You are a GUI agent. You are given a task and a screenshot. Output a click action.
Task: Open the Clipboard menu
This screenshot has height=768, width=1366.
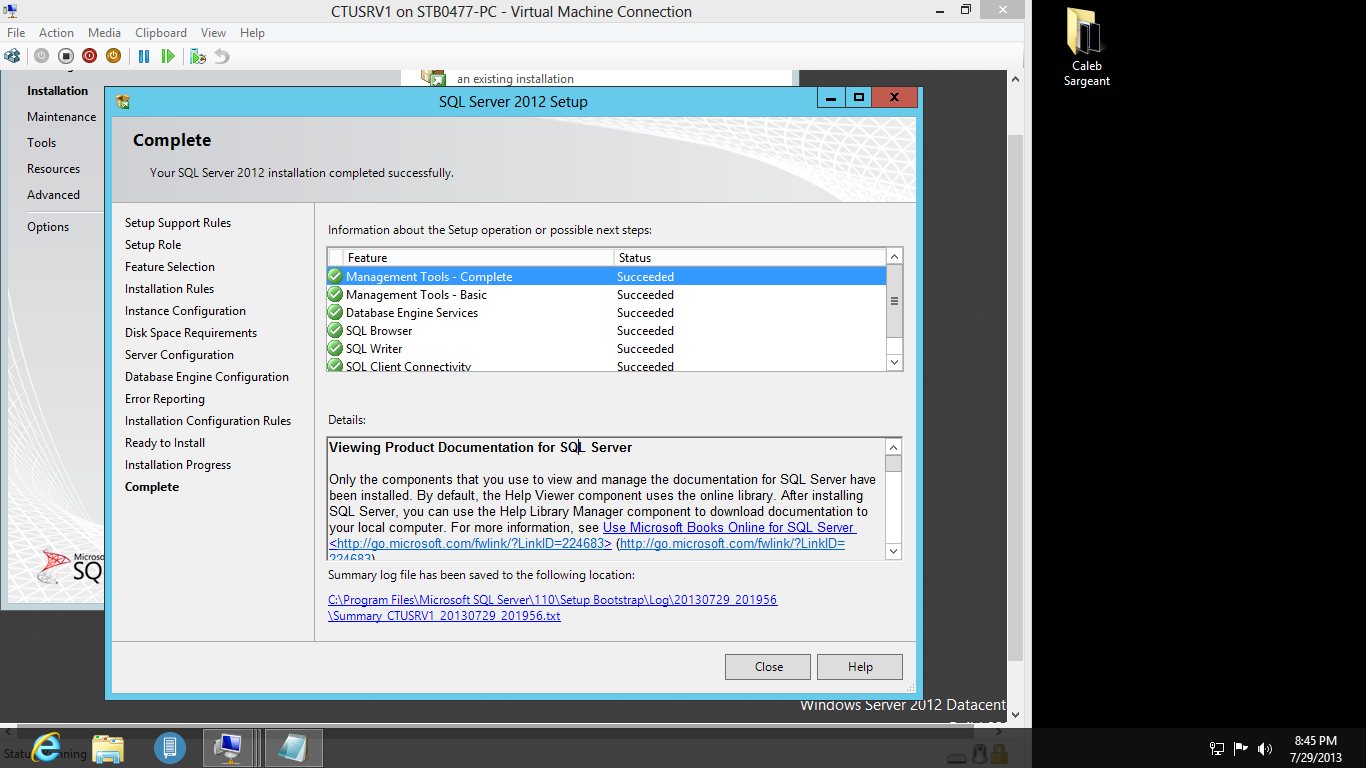161,33
